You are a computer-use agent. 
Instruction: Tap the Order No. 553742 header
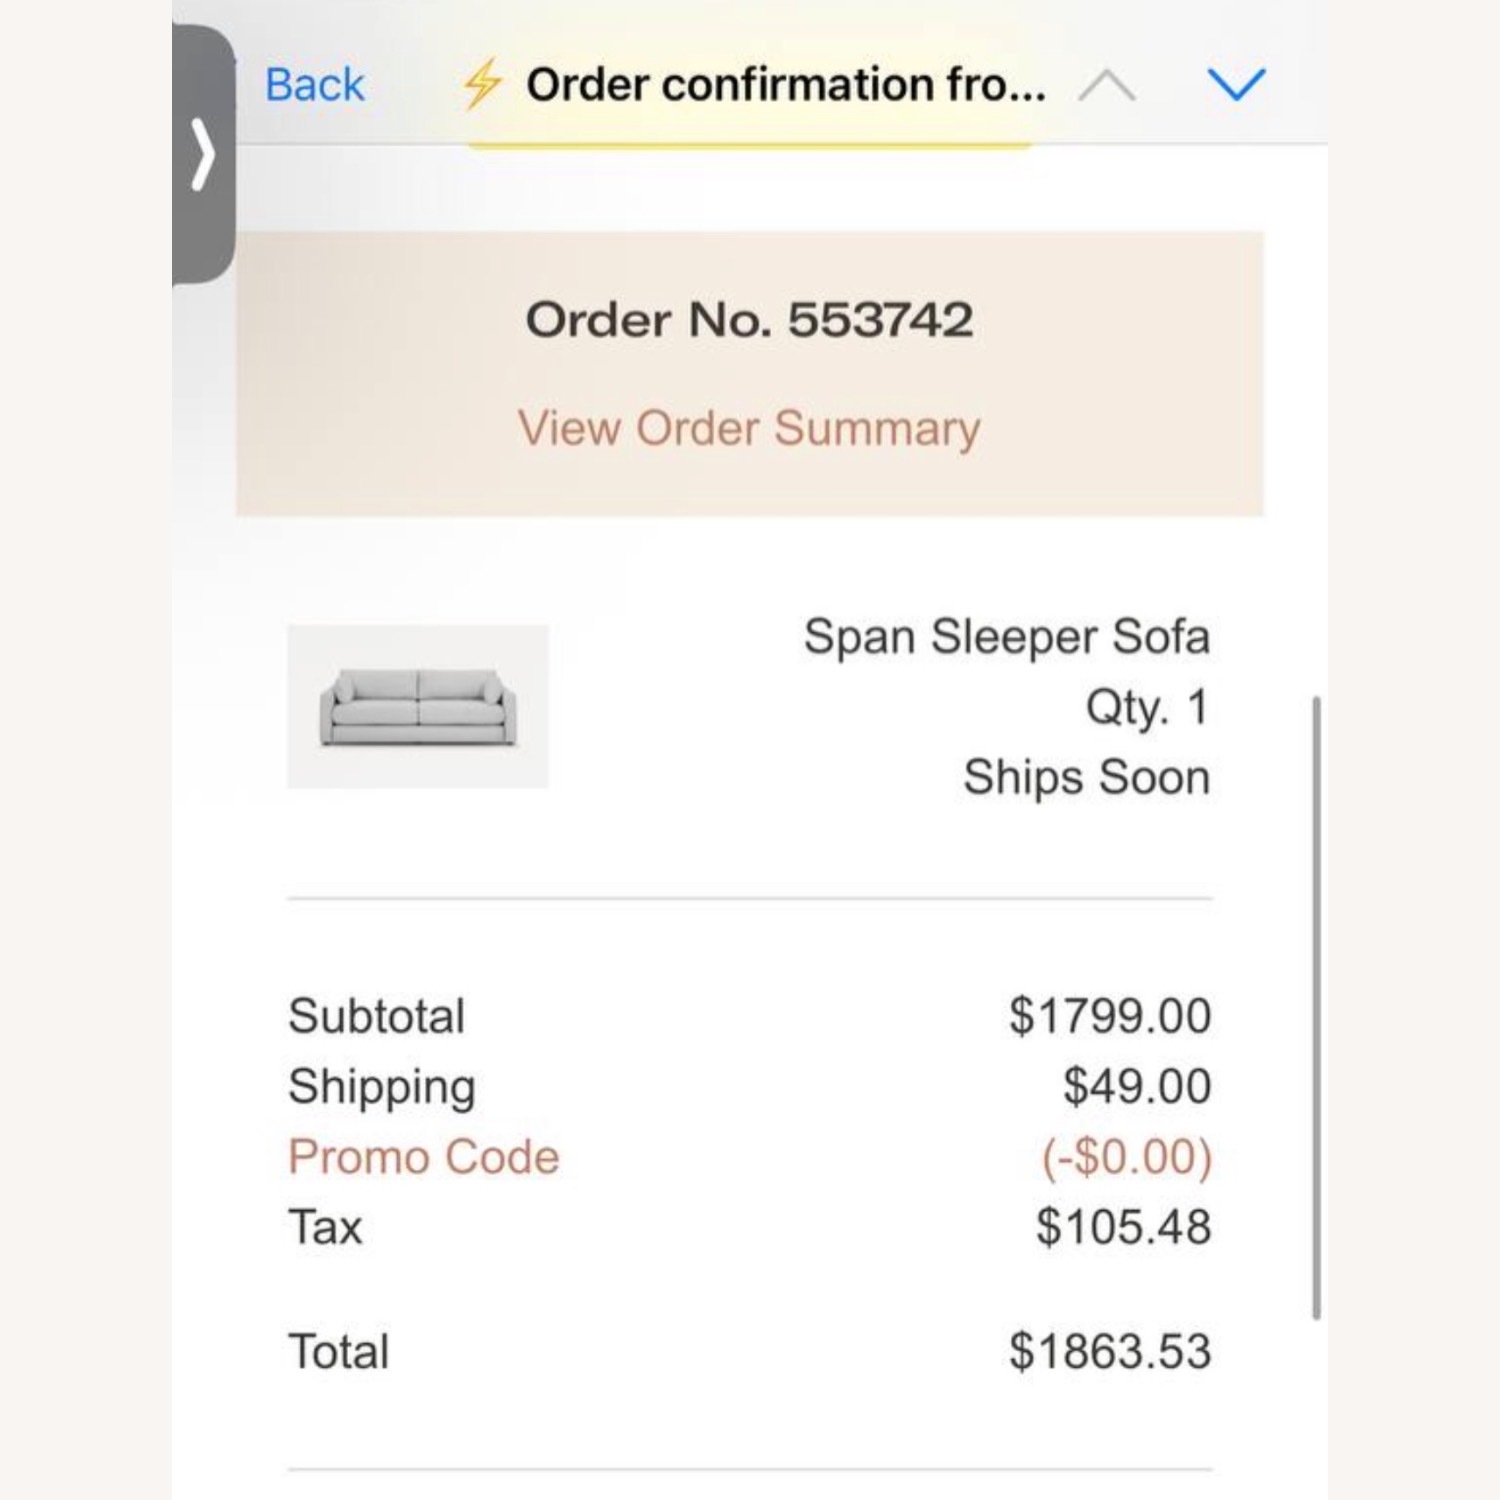tap(750, 320)
